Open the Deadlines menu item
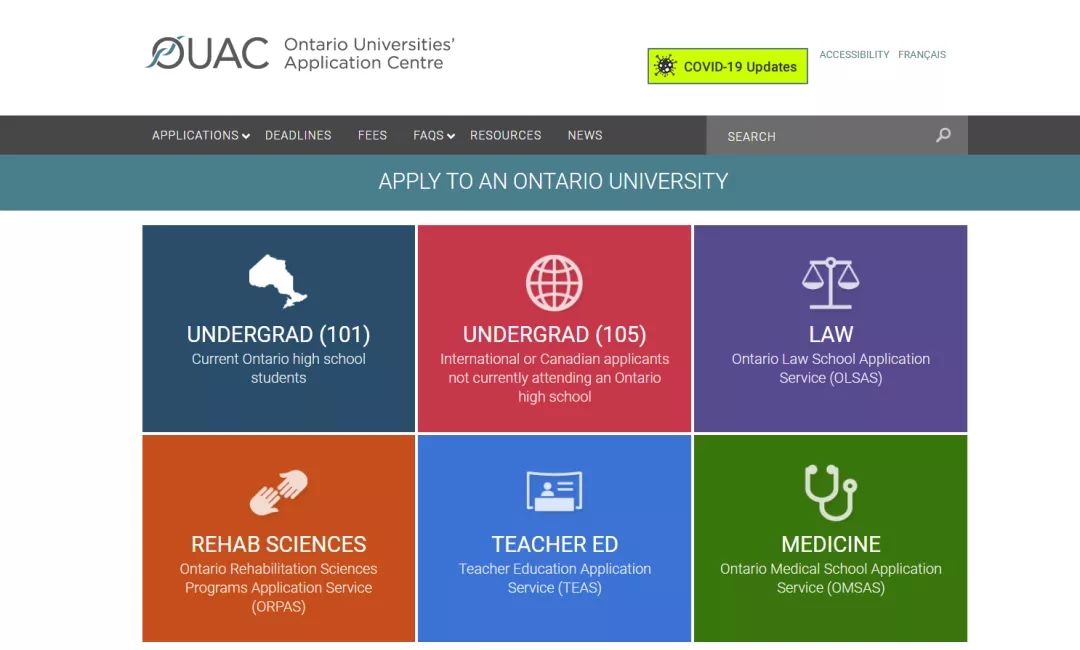This screenshot has height=650, width=1080. 298,135
